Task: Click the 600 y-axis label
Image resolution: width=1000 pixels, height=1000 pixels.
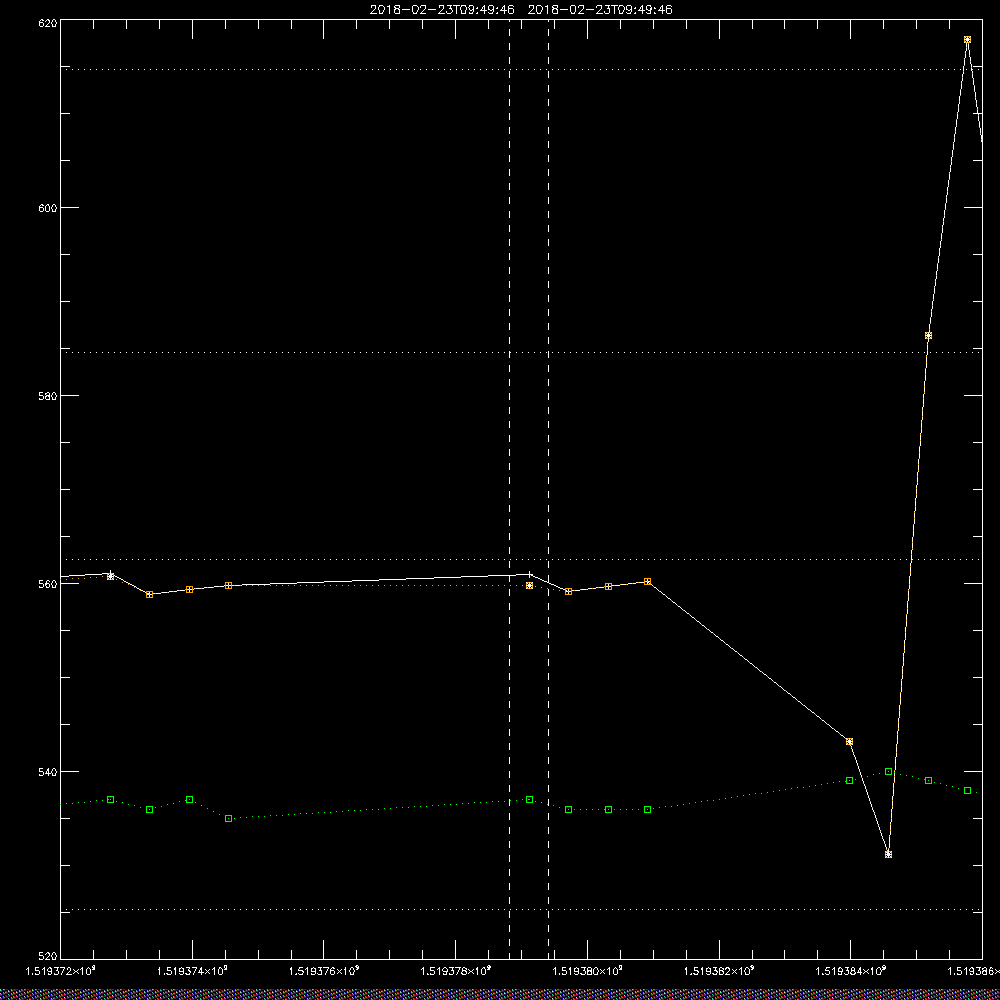Action: click(x=48, y=208)
